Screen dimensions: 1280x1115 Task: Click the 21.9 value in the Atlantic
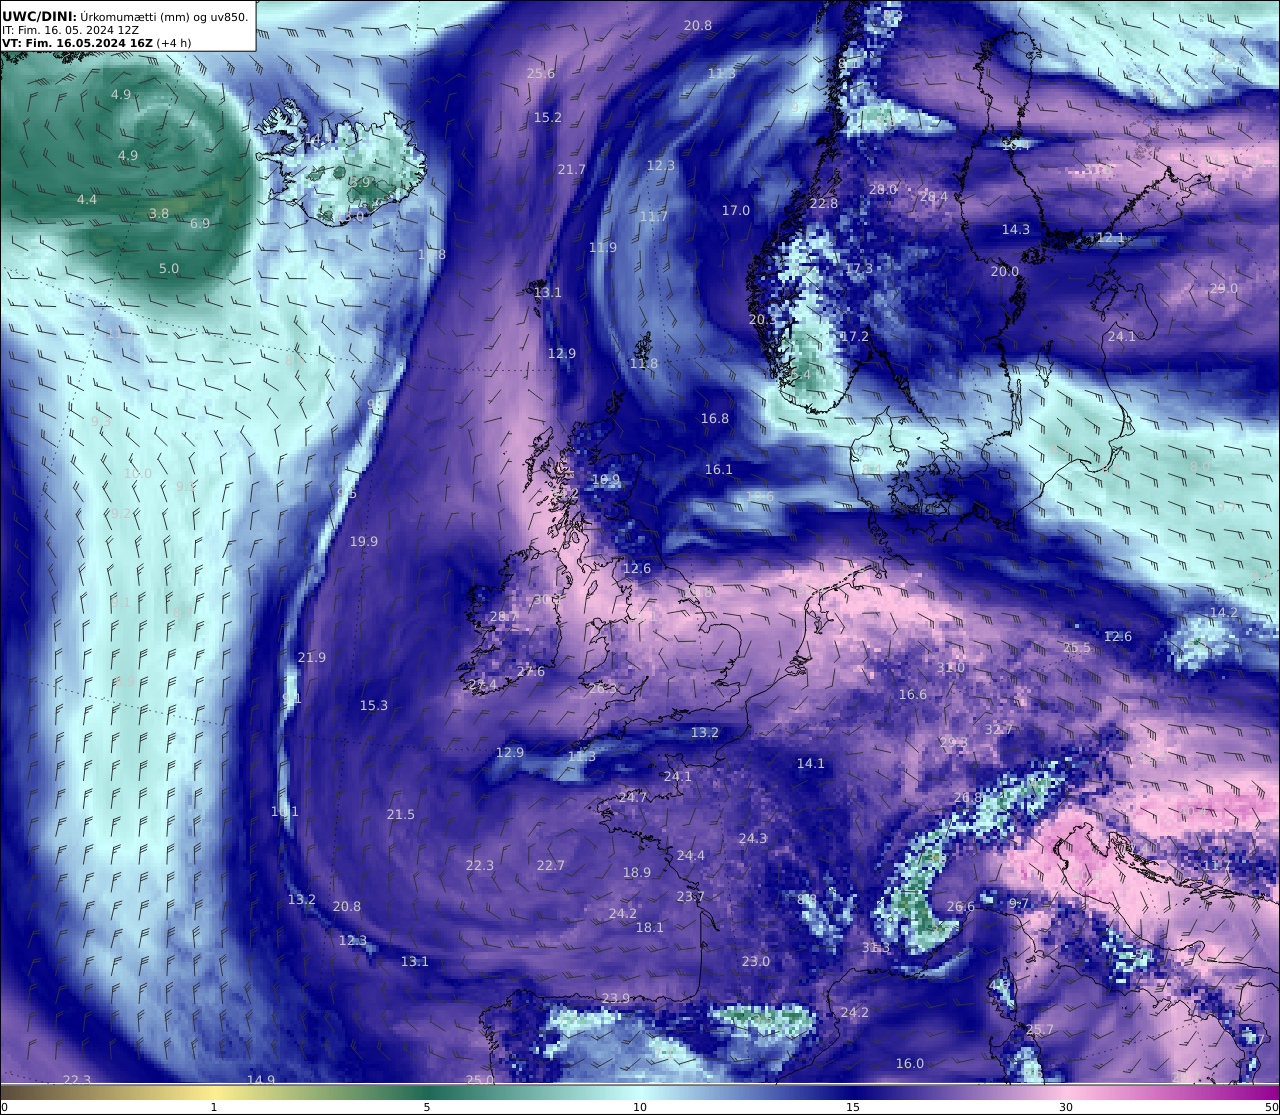point(312,658)
